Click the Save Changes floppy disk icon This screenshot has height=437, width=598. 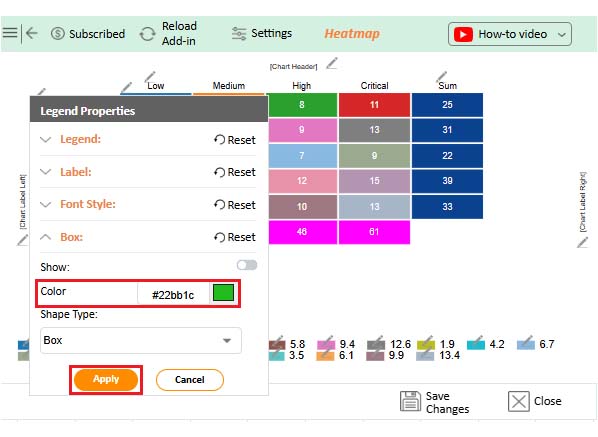[x=410, y=401]
